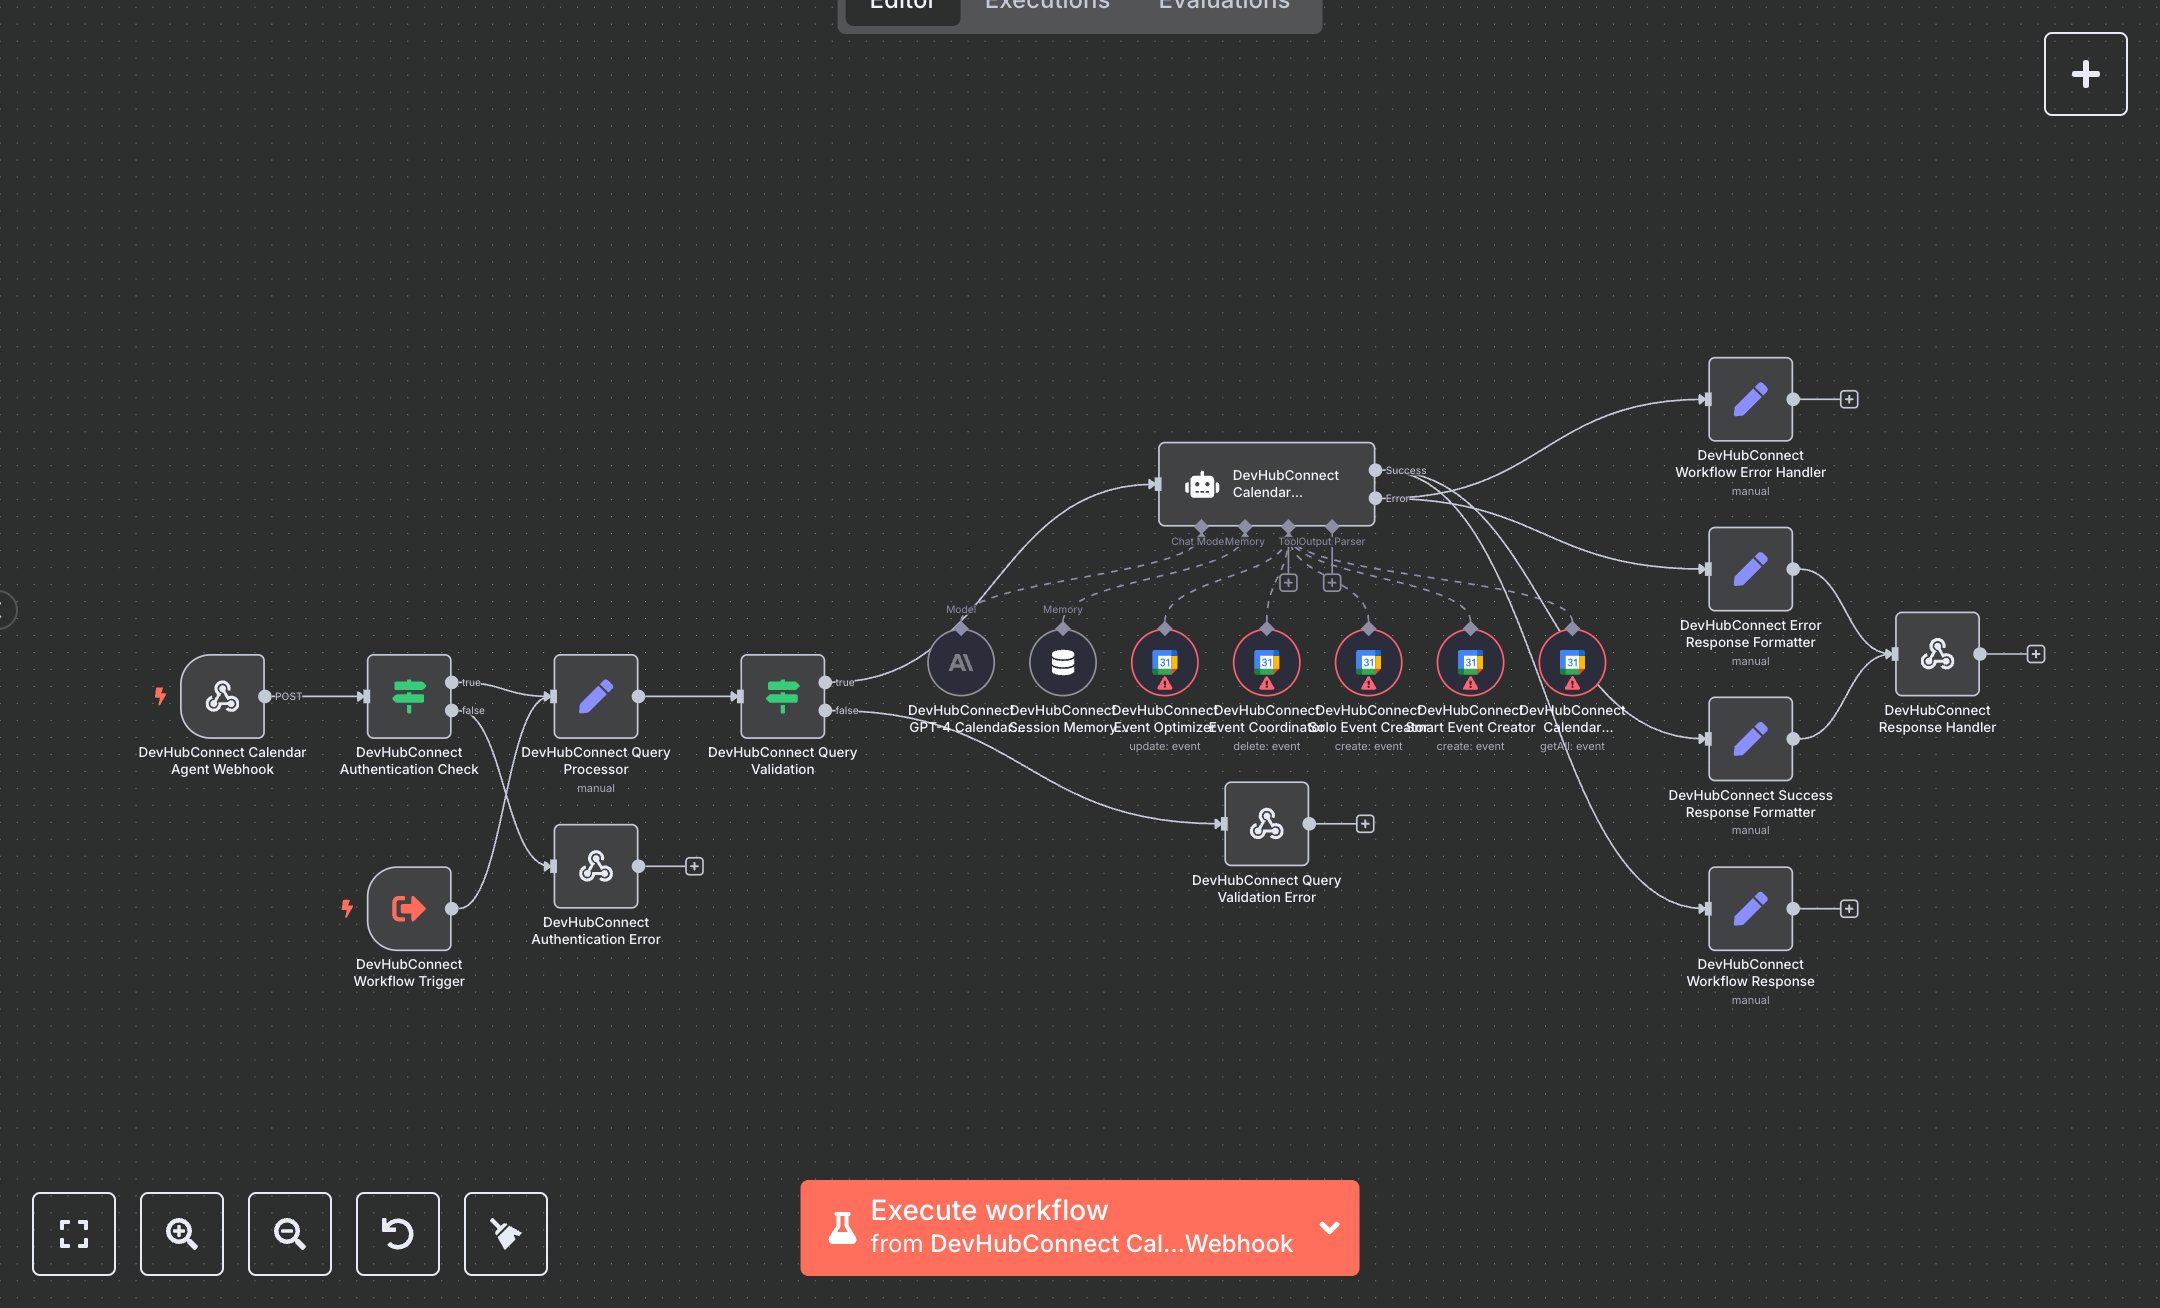Add a node after the Authentication Error output

(x=694, y=866)
